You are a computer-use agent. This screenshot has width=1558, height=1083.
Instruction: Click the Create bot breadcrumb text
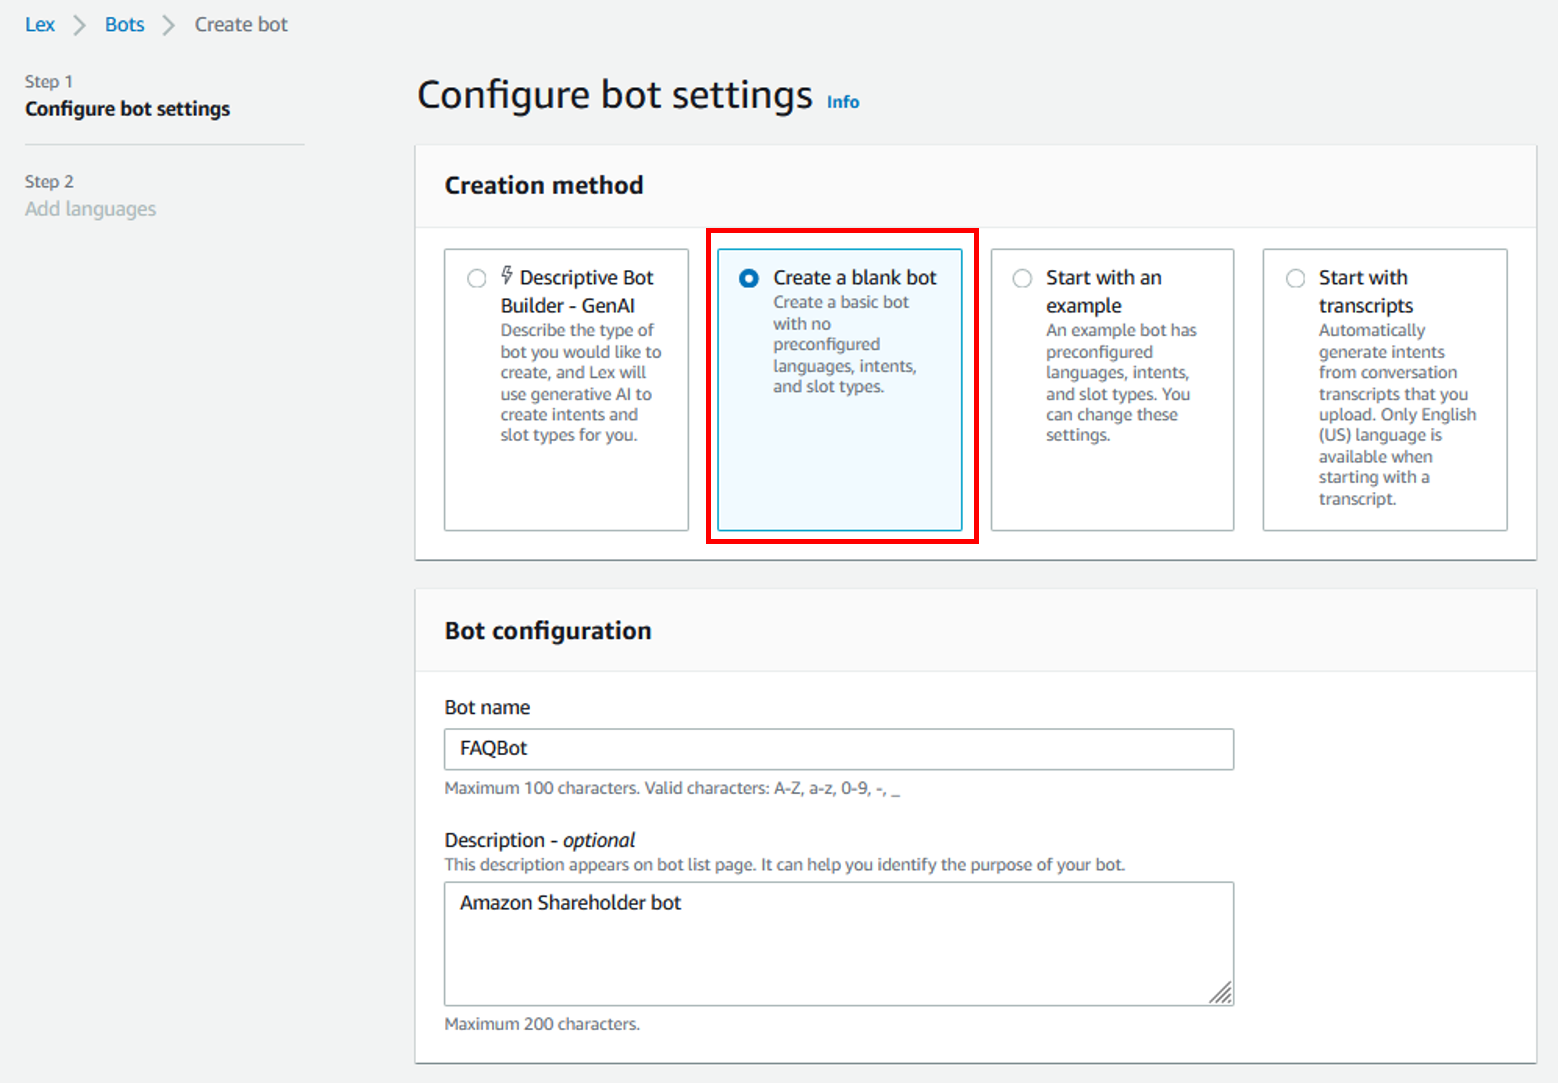point(241,24)
